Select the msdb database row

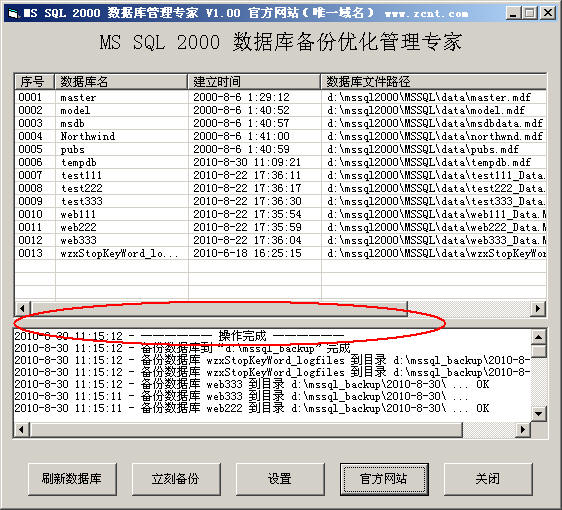[x=281, y=123]
